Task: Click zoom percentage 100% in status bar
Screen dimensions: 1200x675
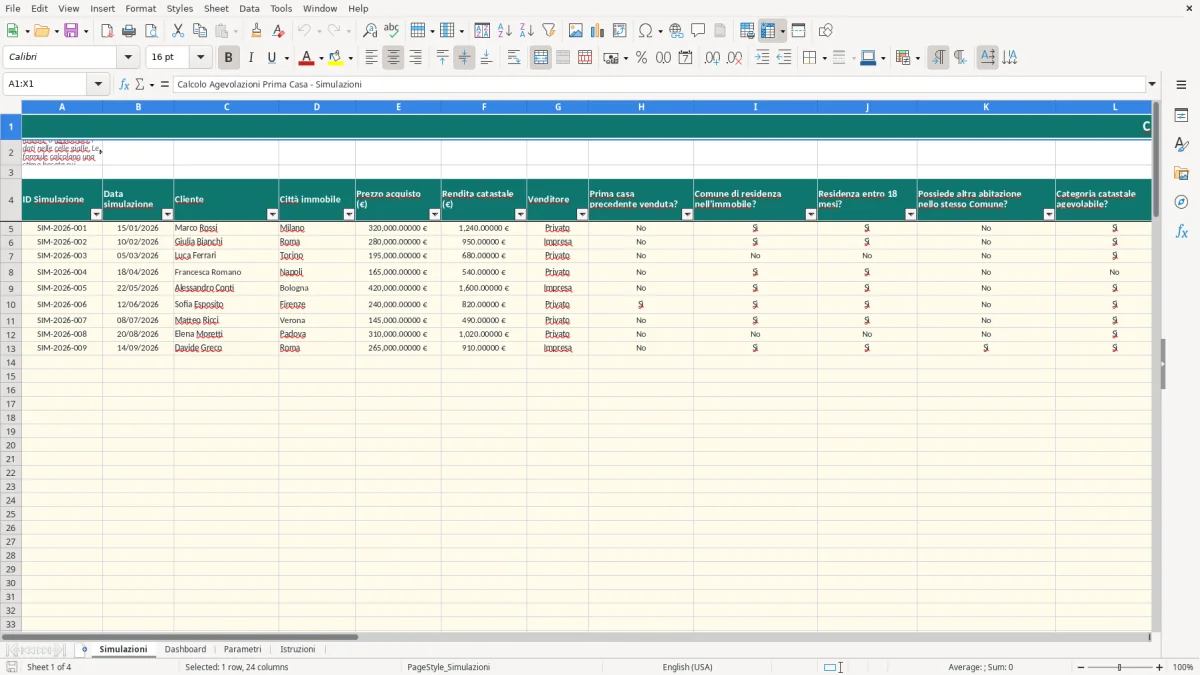Action: pos(1183,667)
